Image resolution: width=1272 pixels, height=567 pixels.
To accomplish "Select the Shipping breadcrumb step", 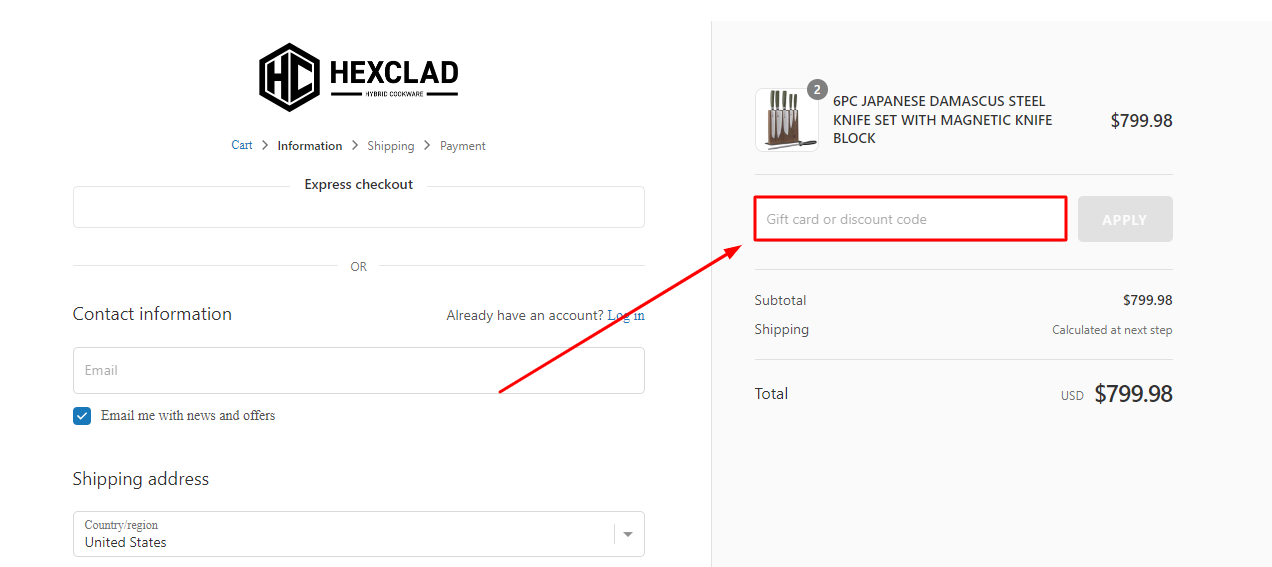I will point(390,146).
